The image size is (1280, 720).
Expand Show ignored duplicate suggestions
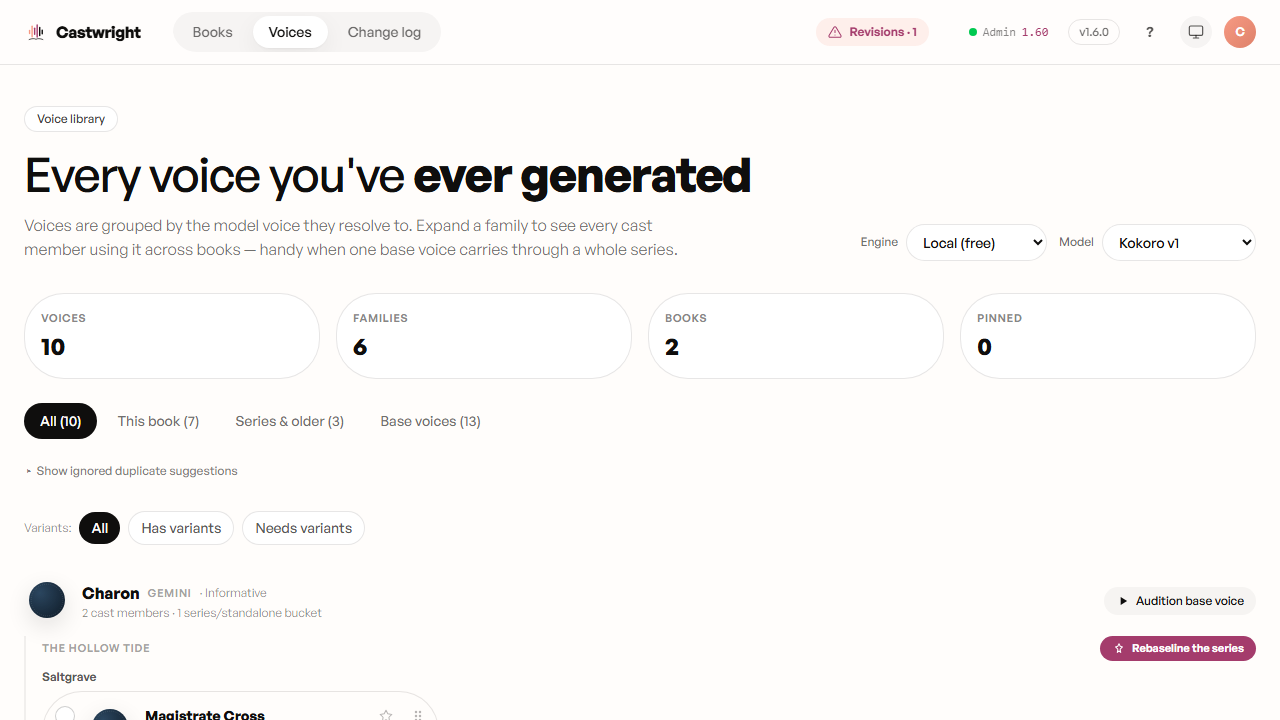click(x=131, y=471)
